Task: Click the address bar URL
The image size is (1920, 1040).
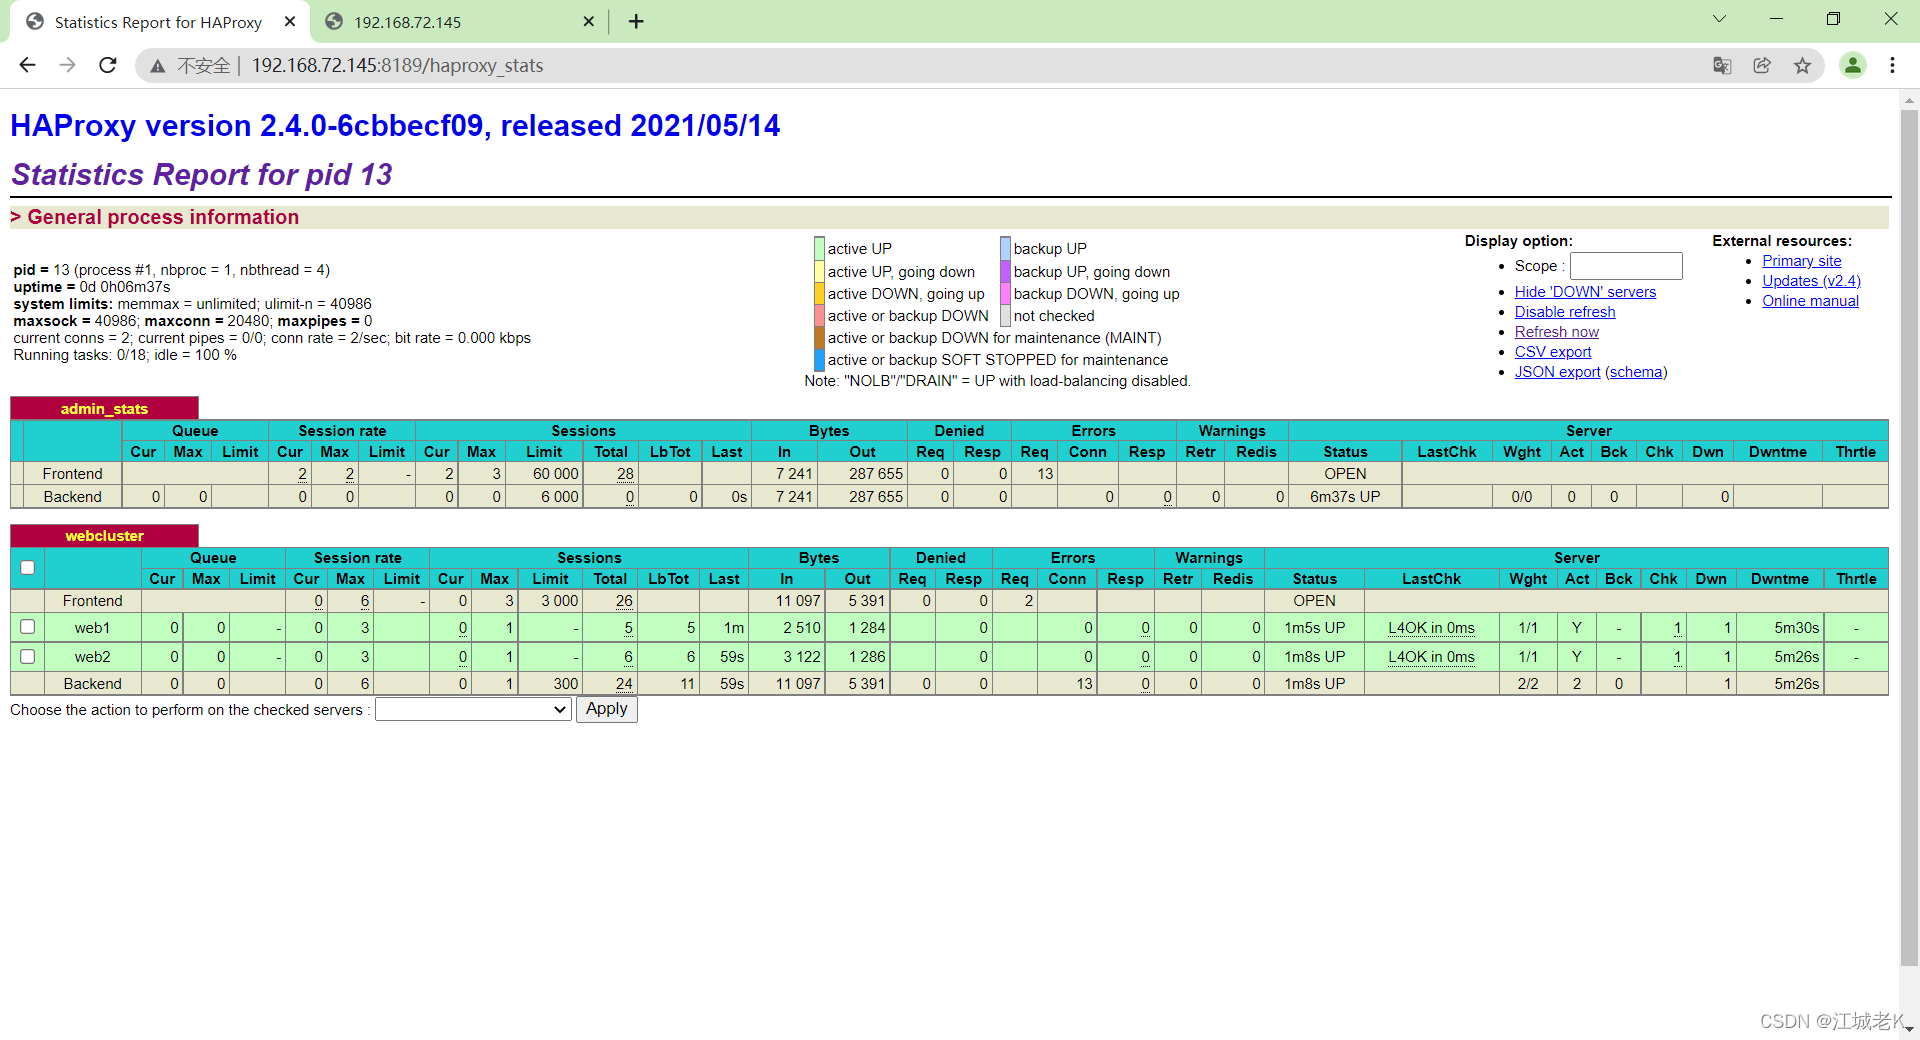Action: tap(397, 66)
